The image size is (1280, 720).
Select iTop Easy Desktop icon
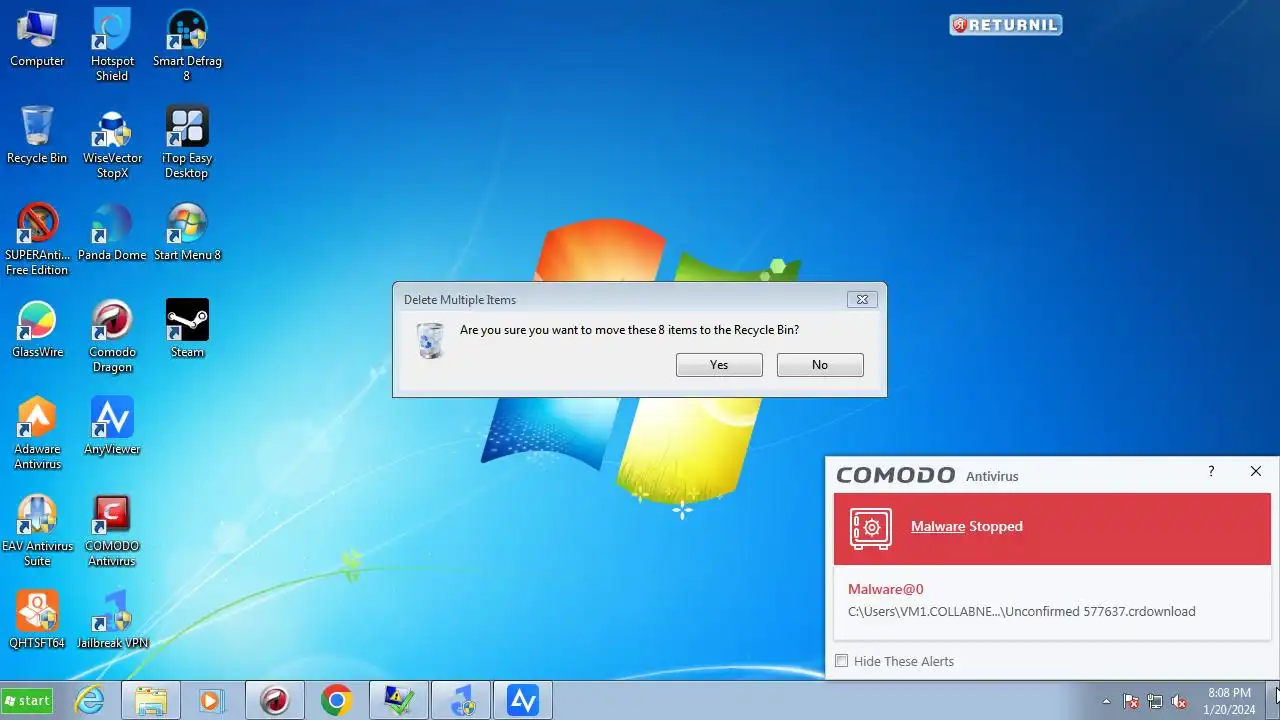coord(187,142)
